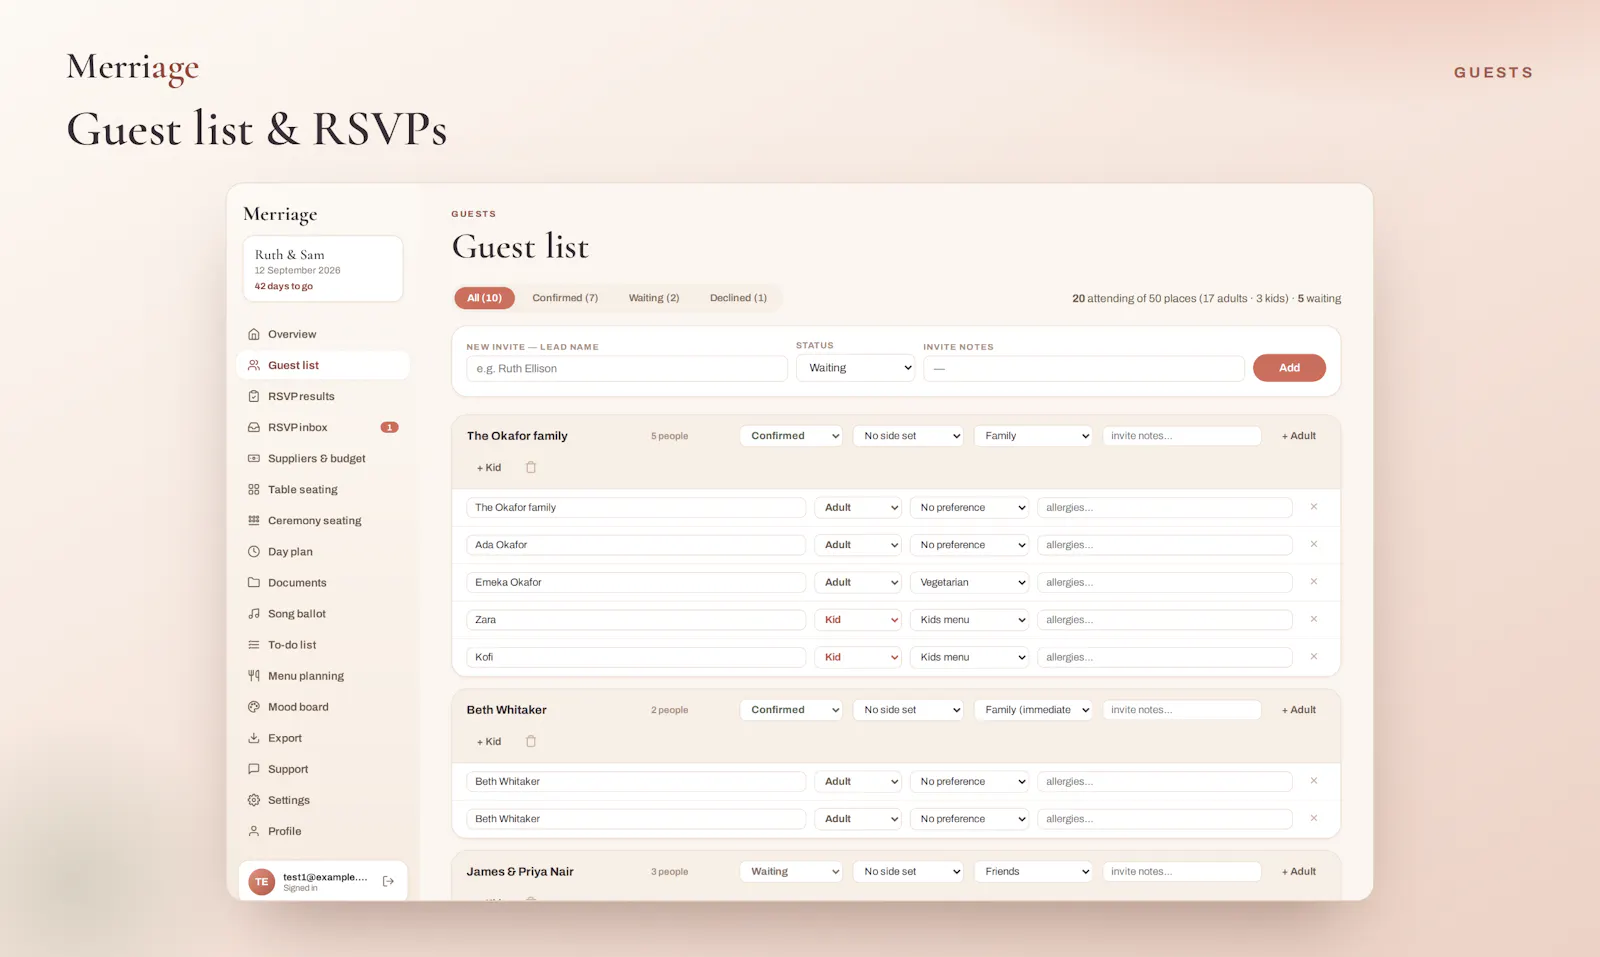Viewport: 1600px width, 957px height.
Task: Open new invite Status dropdown
Action: 856,368
